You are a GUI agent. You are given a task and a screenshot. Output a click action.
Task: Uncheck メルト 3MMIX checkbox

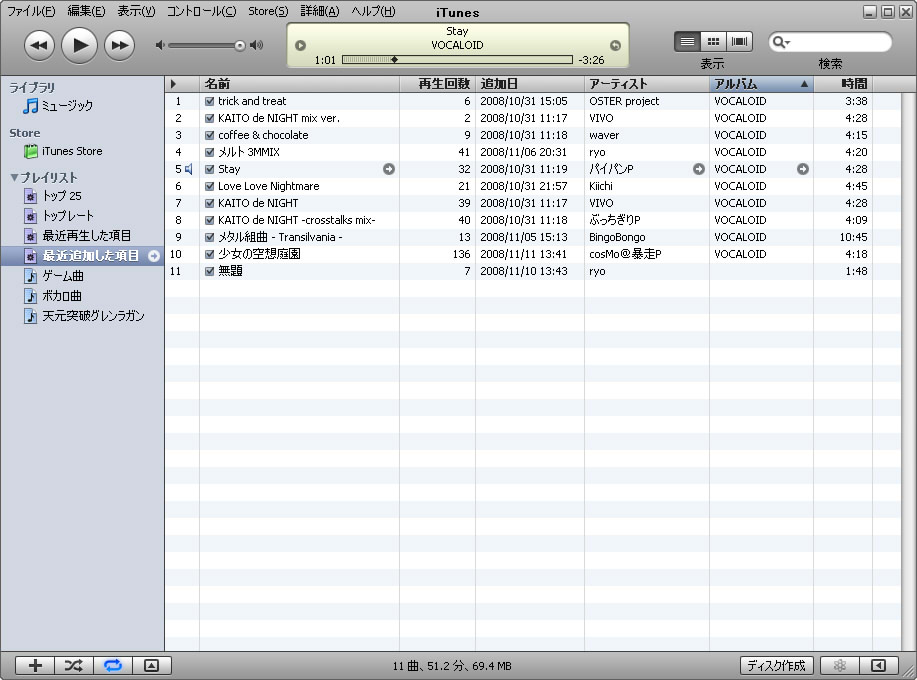click(x=209, y=152)
